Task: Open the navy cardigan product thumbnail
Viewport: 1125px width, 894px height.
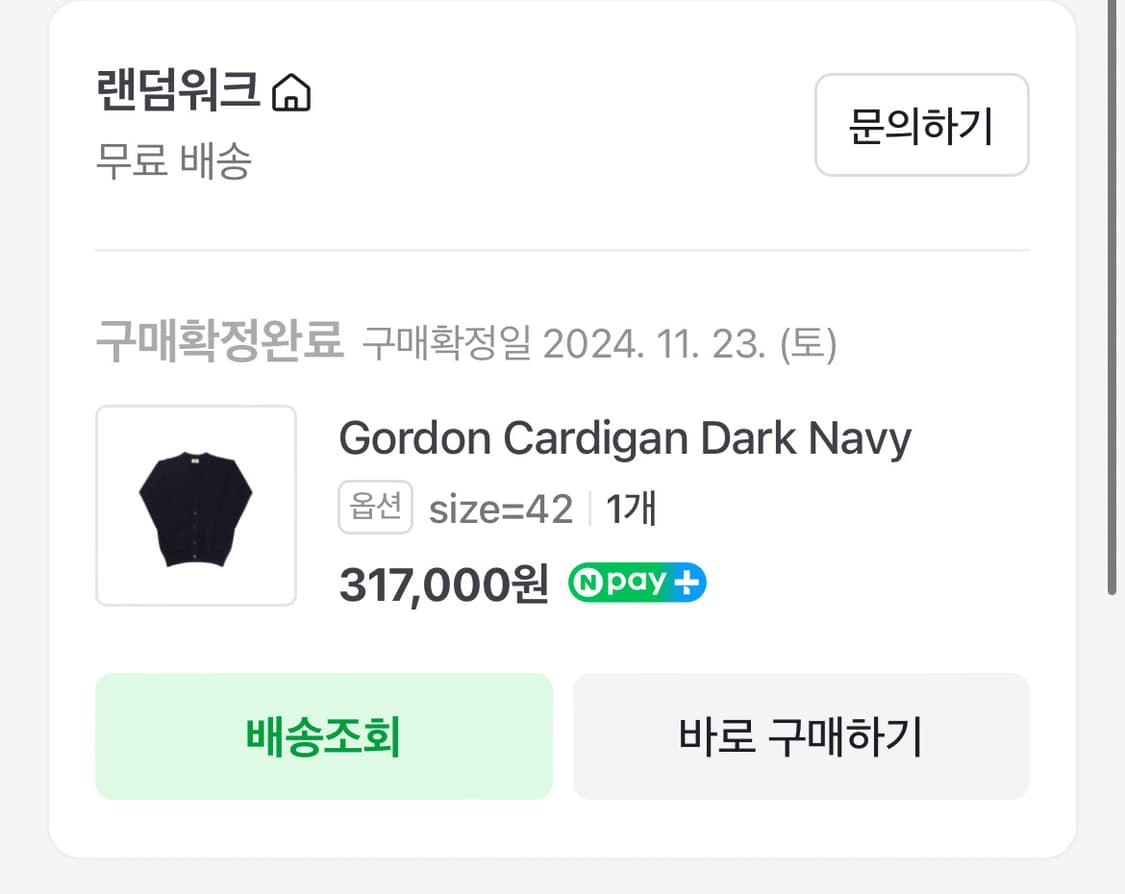Action: click(x=196, y=505)
